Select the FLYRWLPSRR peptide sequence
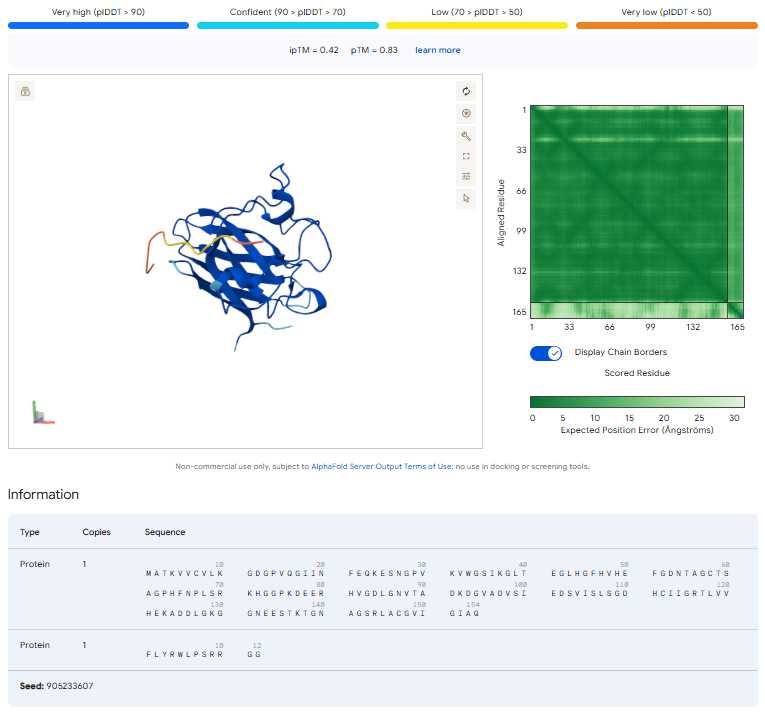The height and width of the screenshot is (717, 765). pyautogui.click(x=184, y=655)
